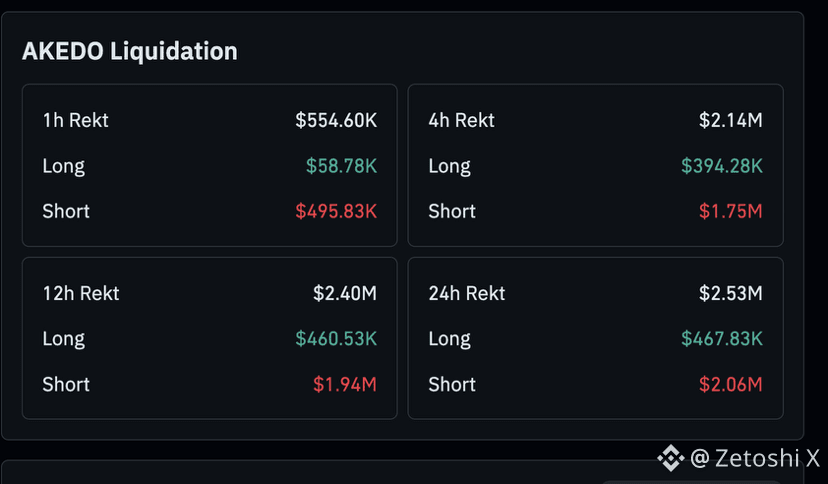Open the @ Zetoshi X watermark handle
The image size is (828, 484).
[x=755, y=458]
